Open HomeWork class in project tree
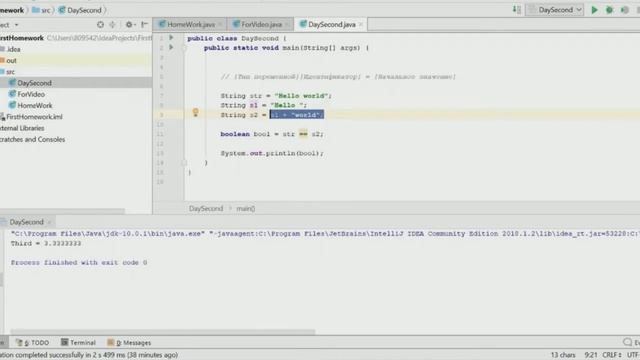This screenshot has width=640, height=360. pyautogui.click(x=34, y=105)
